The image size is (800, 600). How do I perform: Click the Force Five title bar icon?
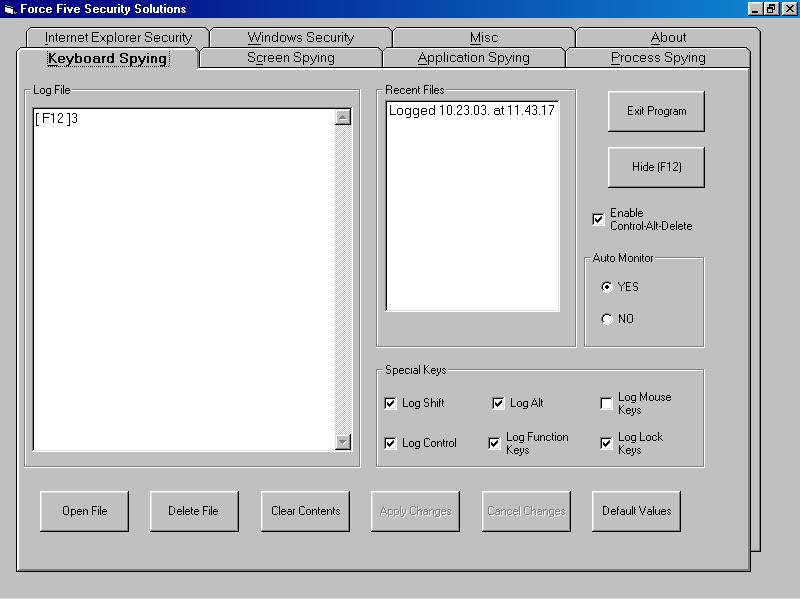(9, 9)
